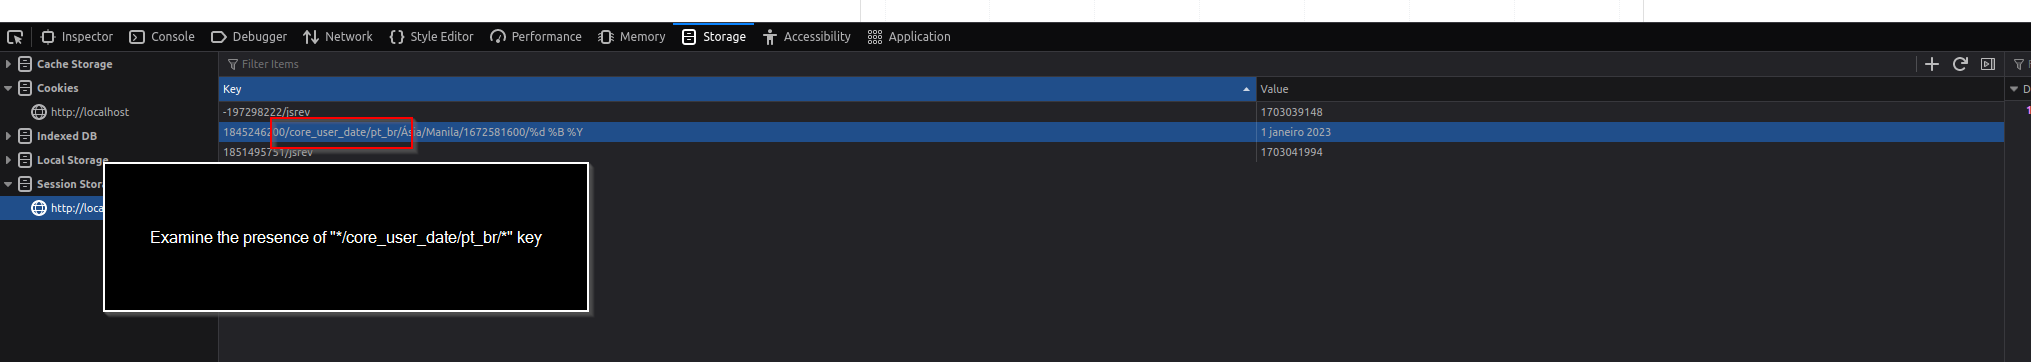Screen dimensions: 2031x362
Task: Collapse the Data section arrow in sidebar
Action: (2014, 89)
